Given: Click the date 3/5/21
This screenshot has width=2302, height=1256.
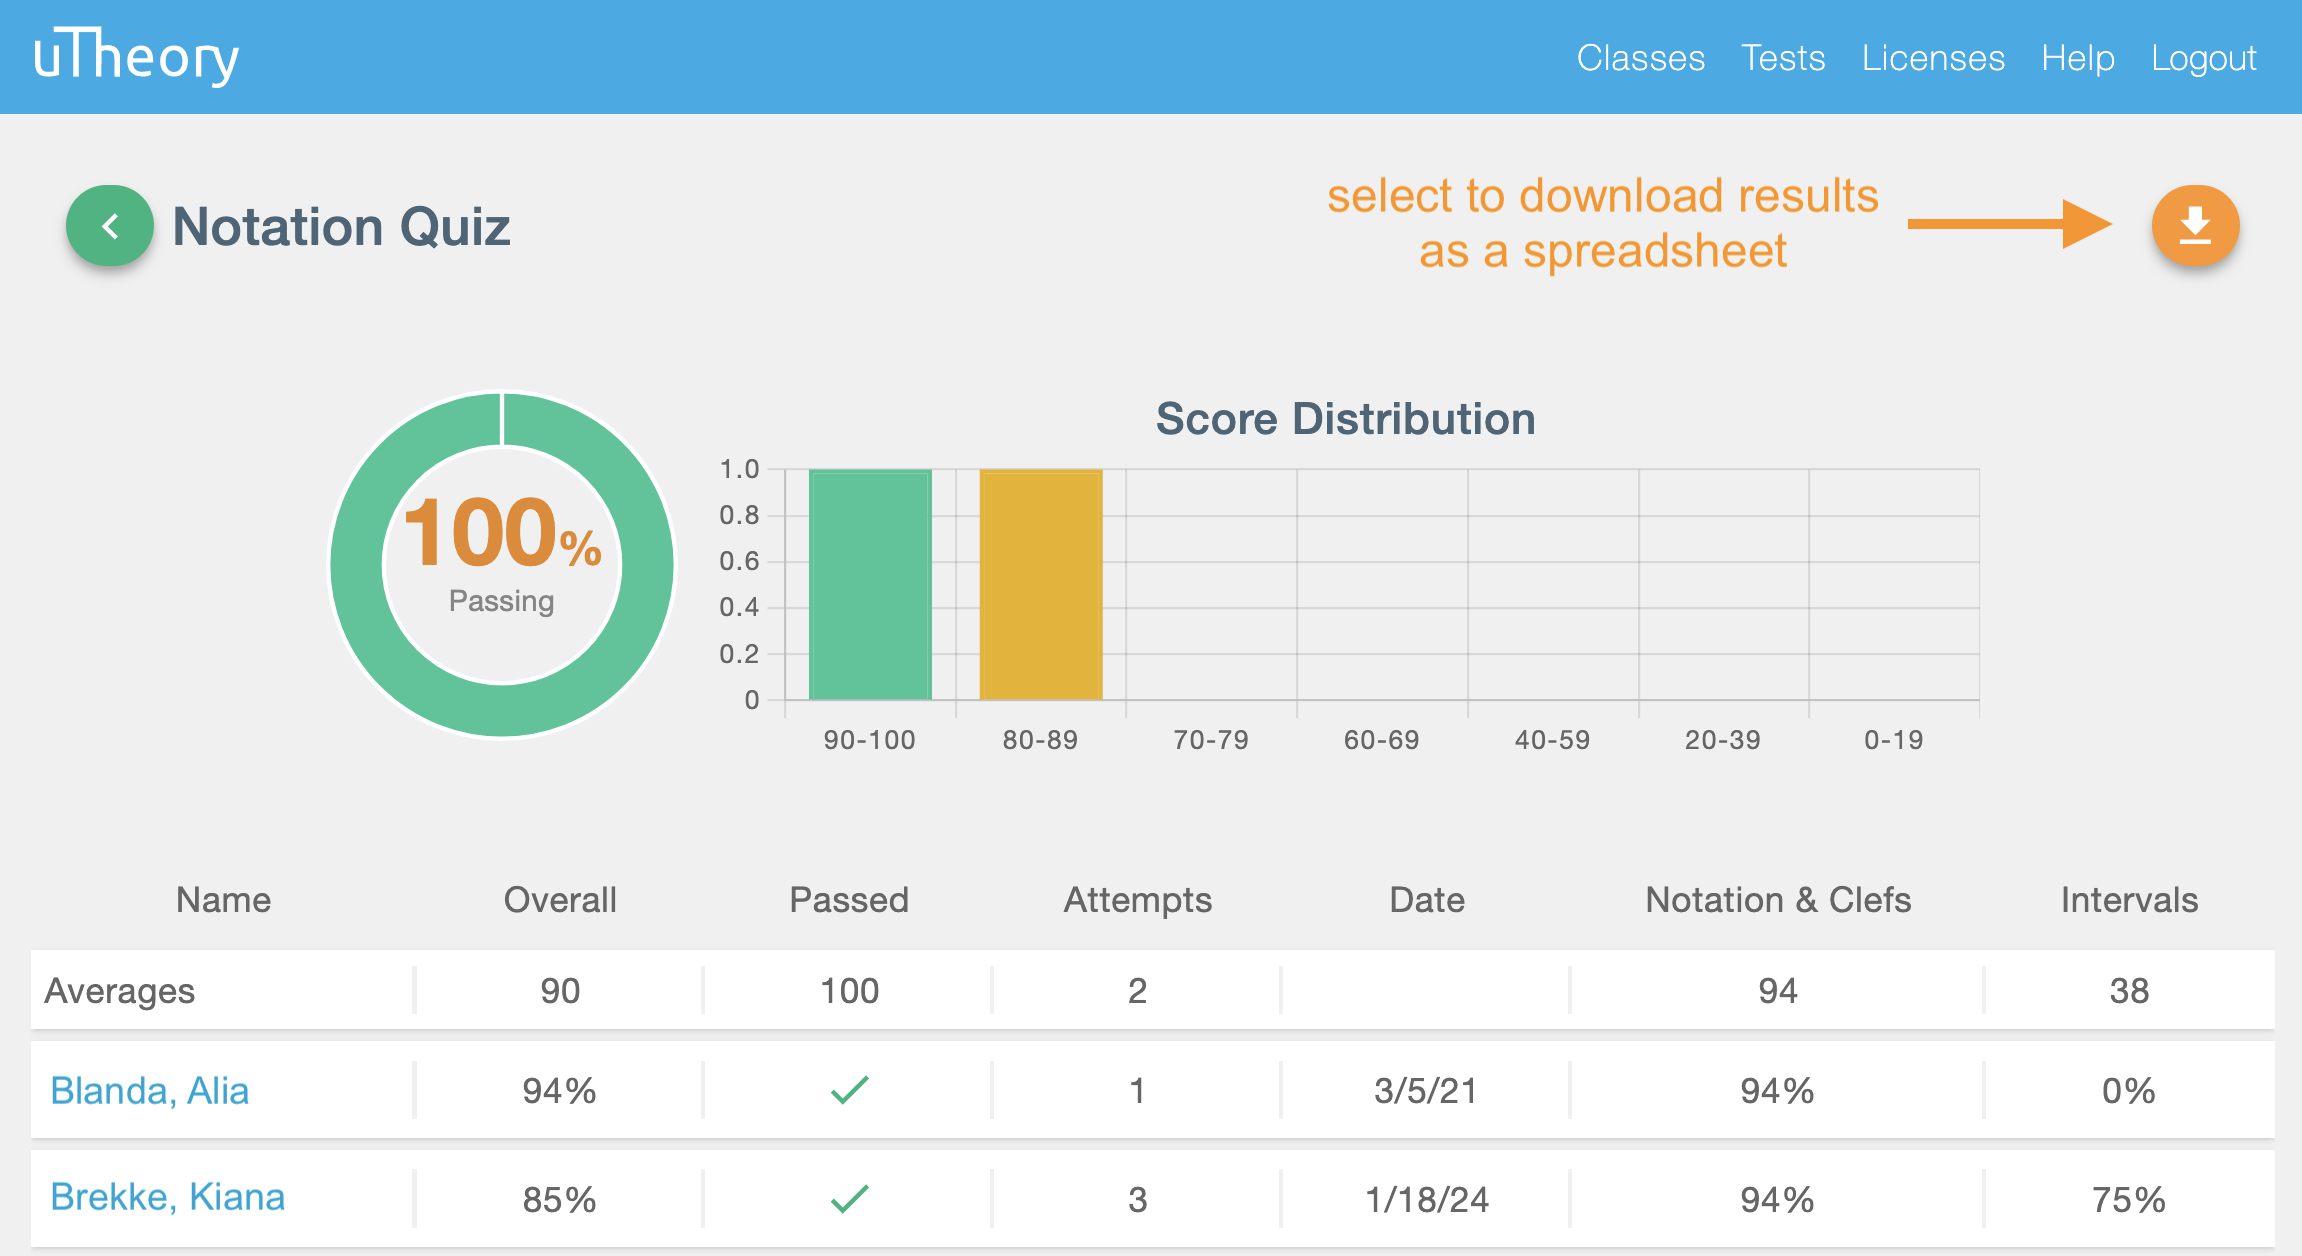Looking at the screenshot, I should [1426, 1090].
